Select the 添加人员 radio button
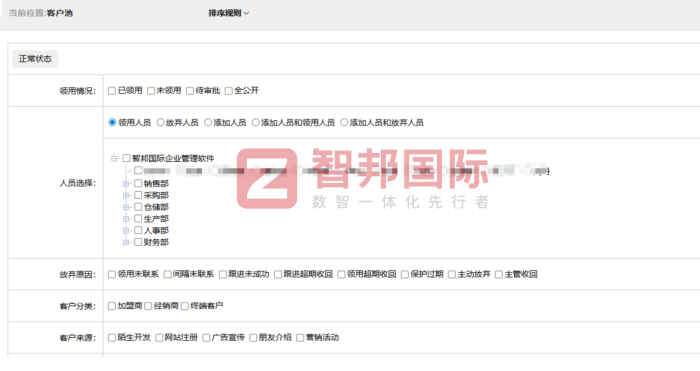Viewport: 700px width, 371px height. coord(208,122)
